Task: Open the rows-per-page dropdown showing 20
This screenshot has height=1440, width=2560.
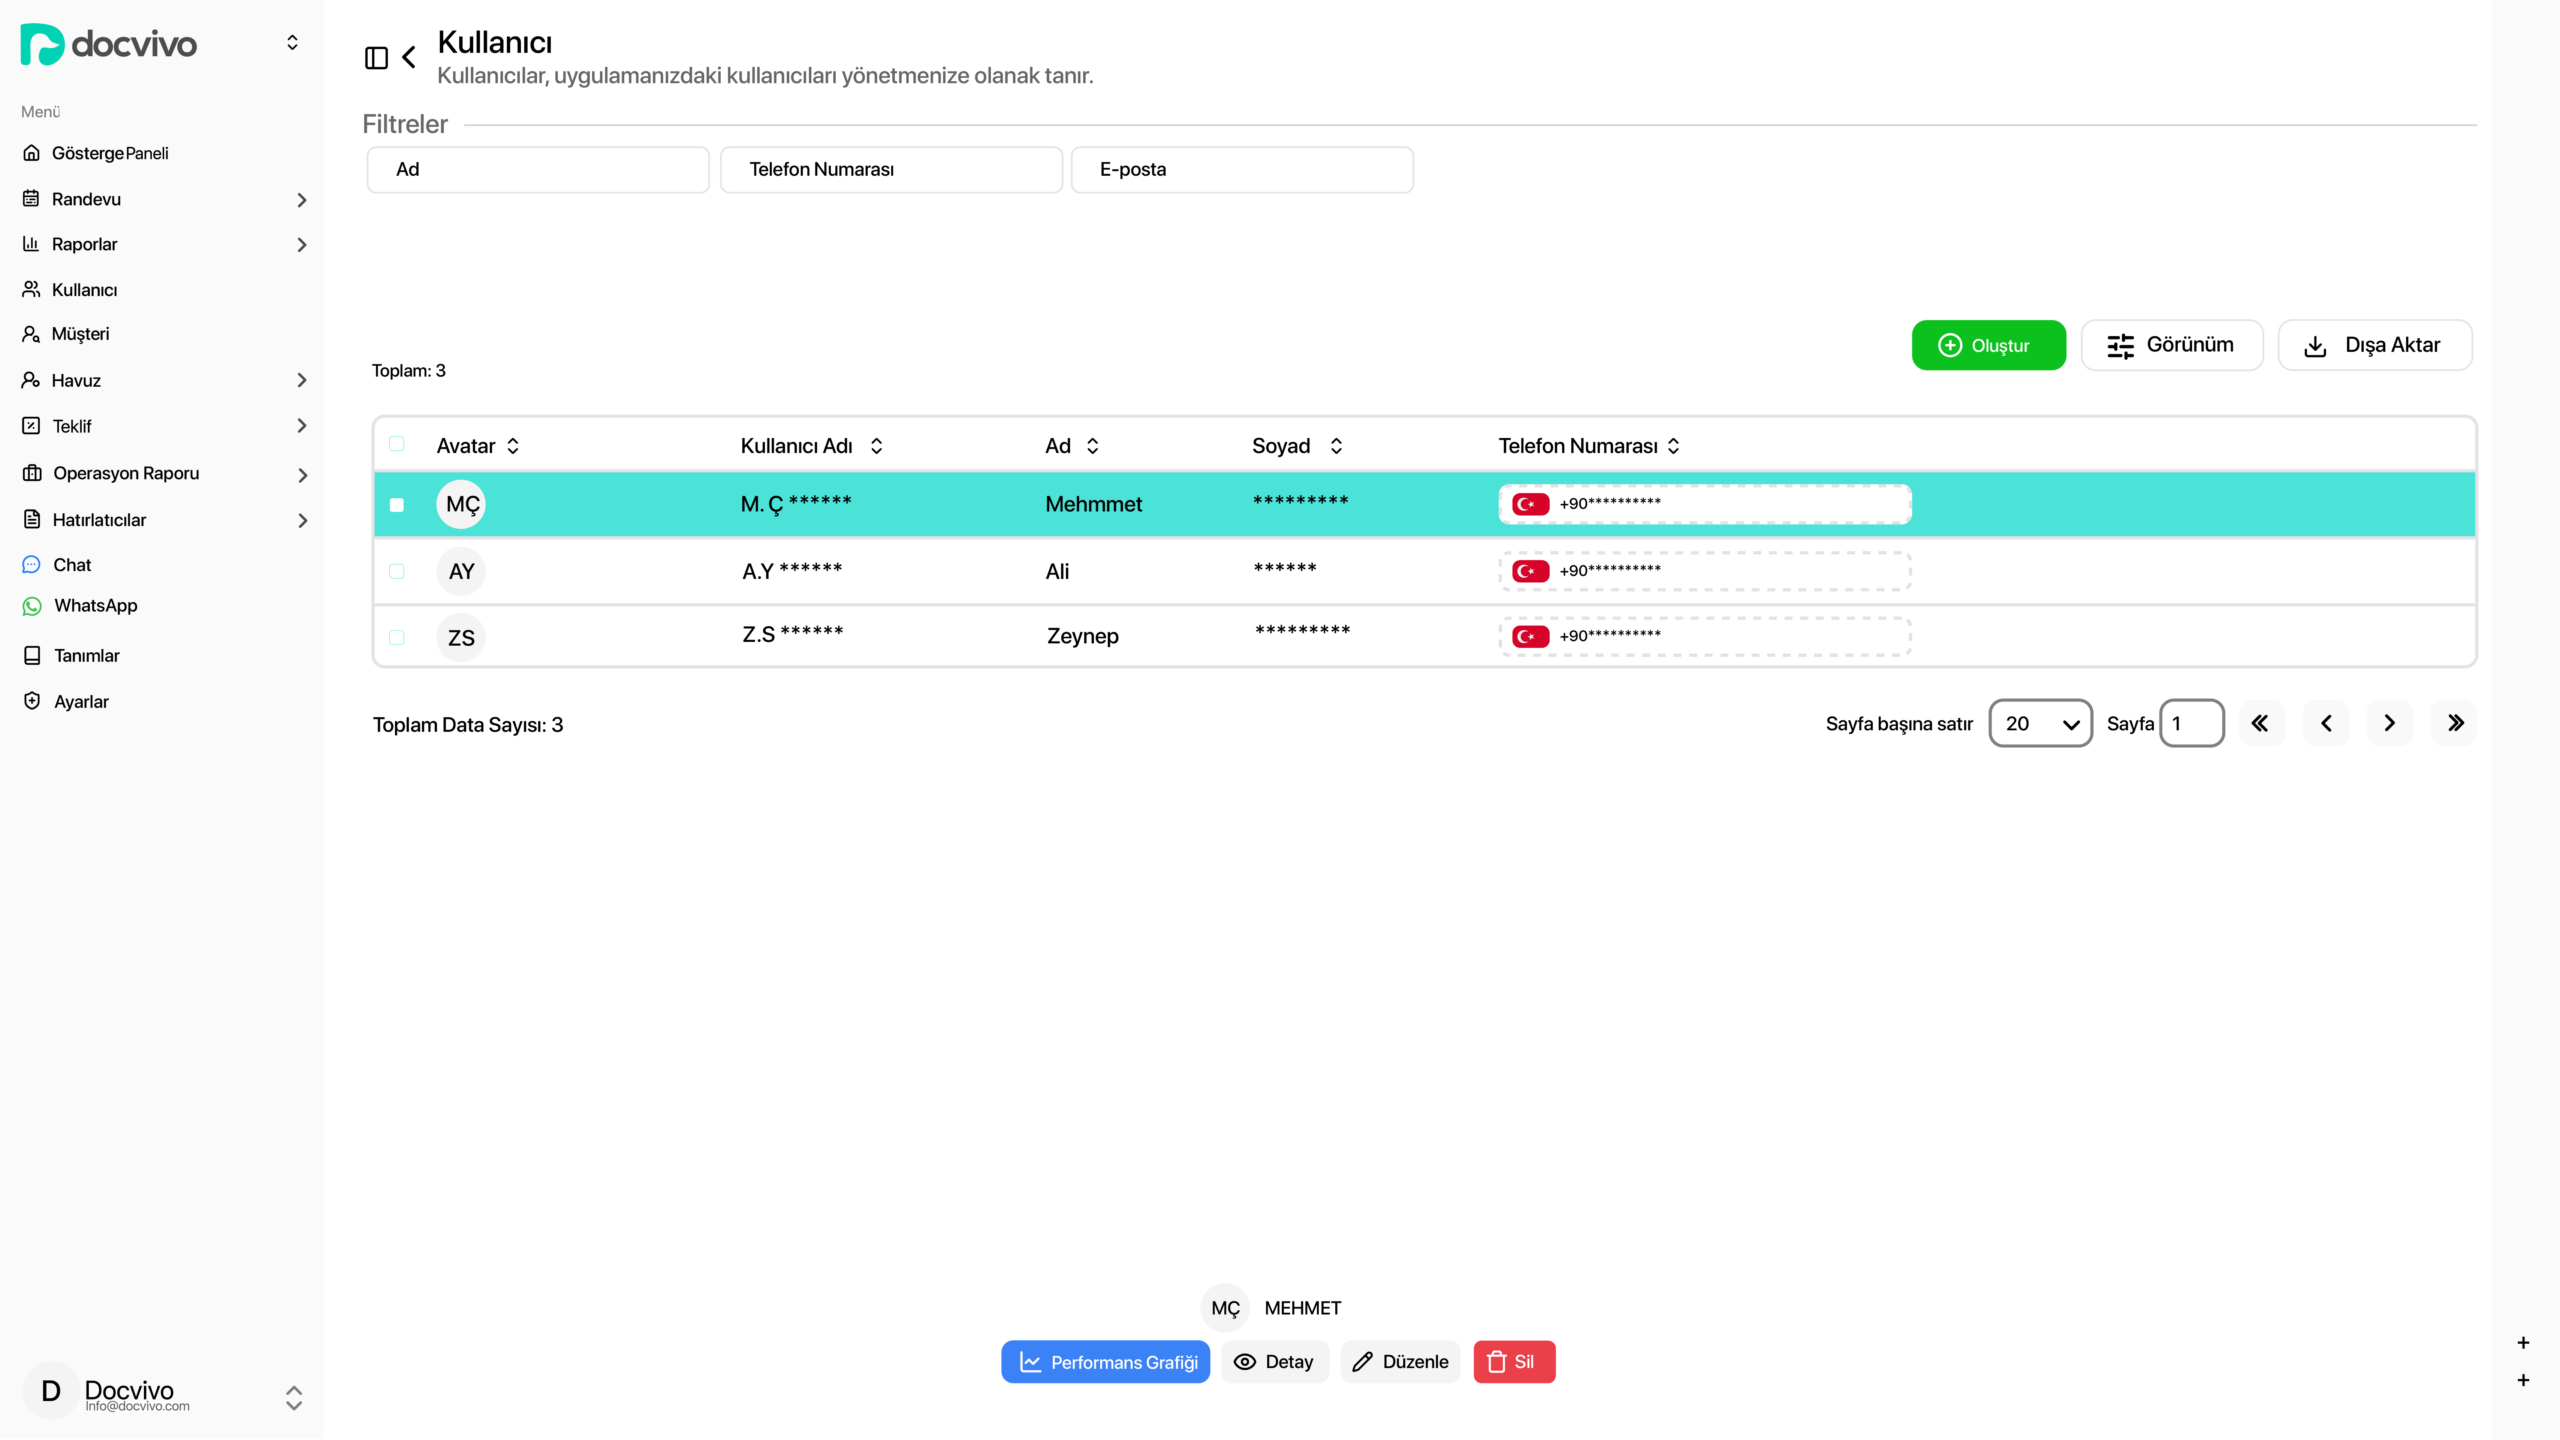Action: (2040, 723)
